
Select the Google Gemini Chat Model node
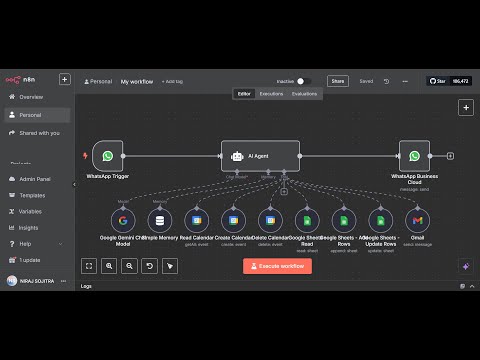click(123, 220)
